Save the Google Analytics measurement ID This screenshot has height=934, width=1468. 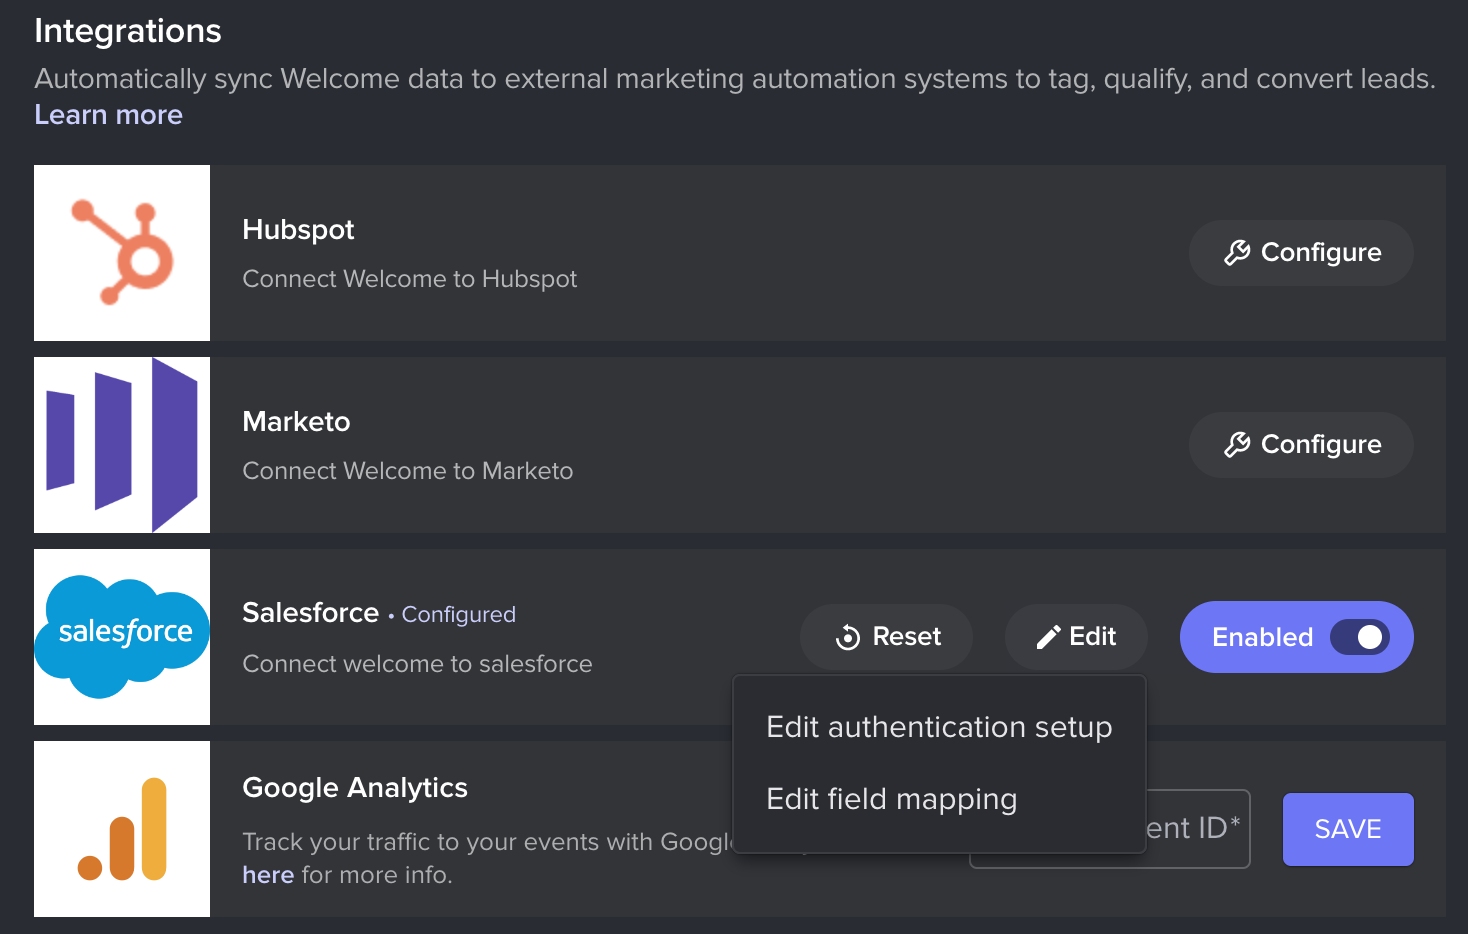(x=1348, y=829)
